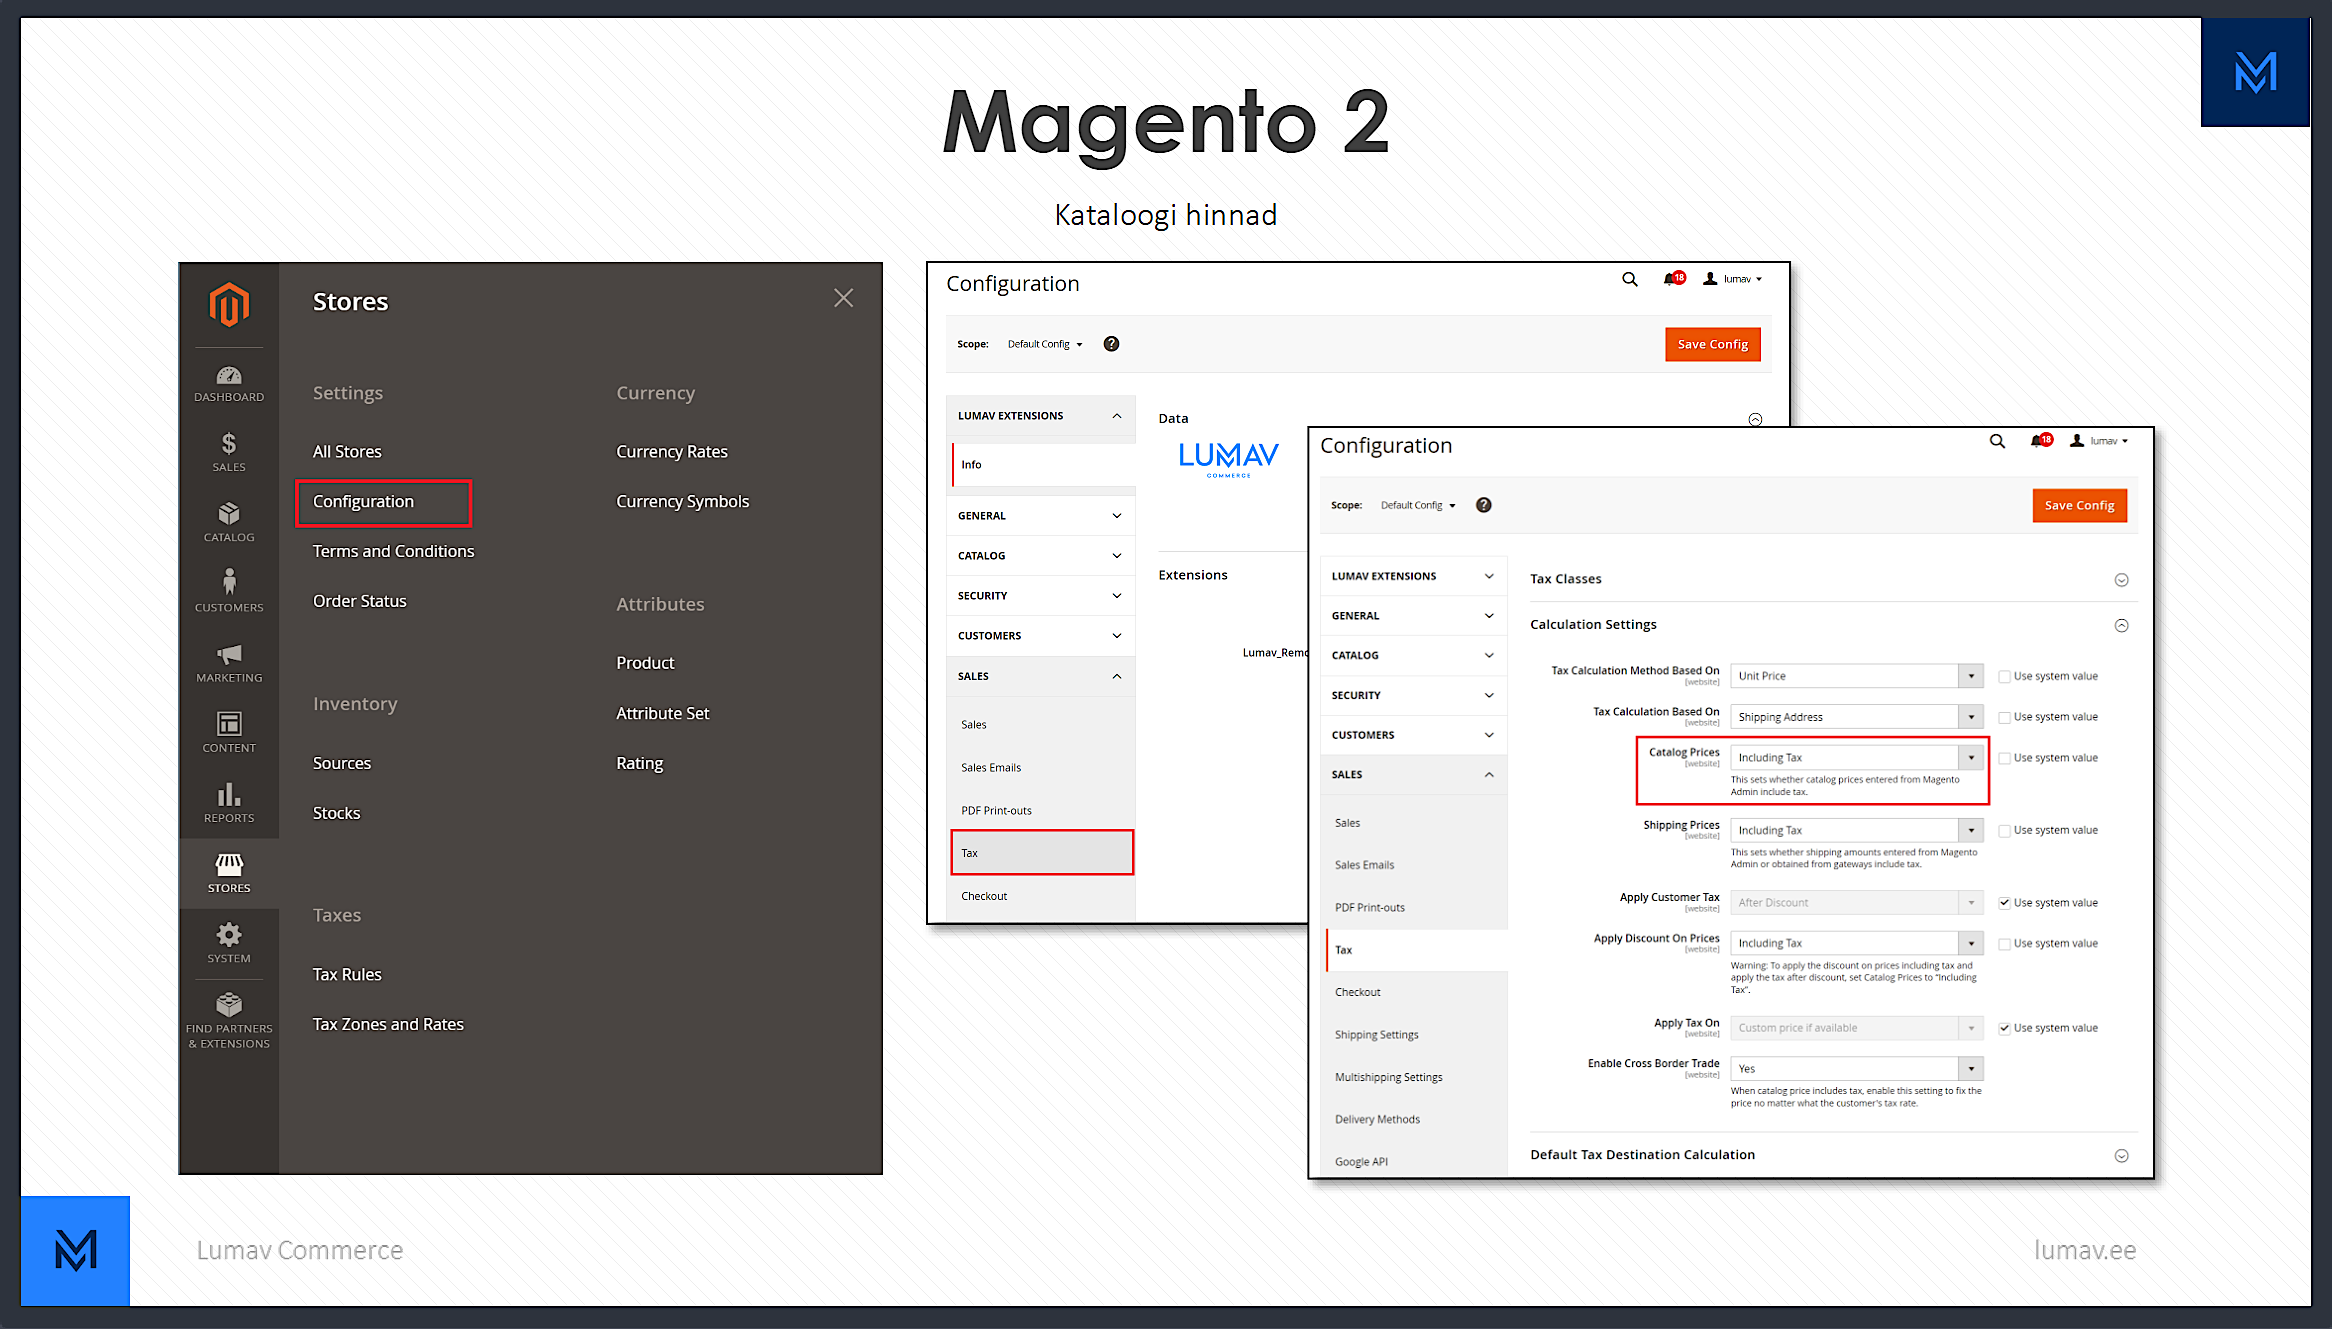Click Save Config in front Configuration window
Image resolution: width=2332 pixels, height=1329 pixels.
2079,506
